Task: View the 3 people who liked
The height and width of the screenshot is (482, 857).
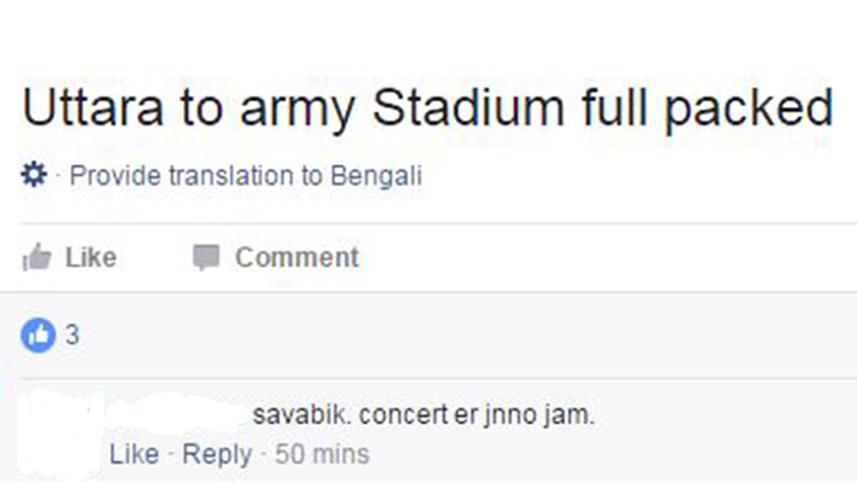Action: coord(72,335)
